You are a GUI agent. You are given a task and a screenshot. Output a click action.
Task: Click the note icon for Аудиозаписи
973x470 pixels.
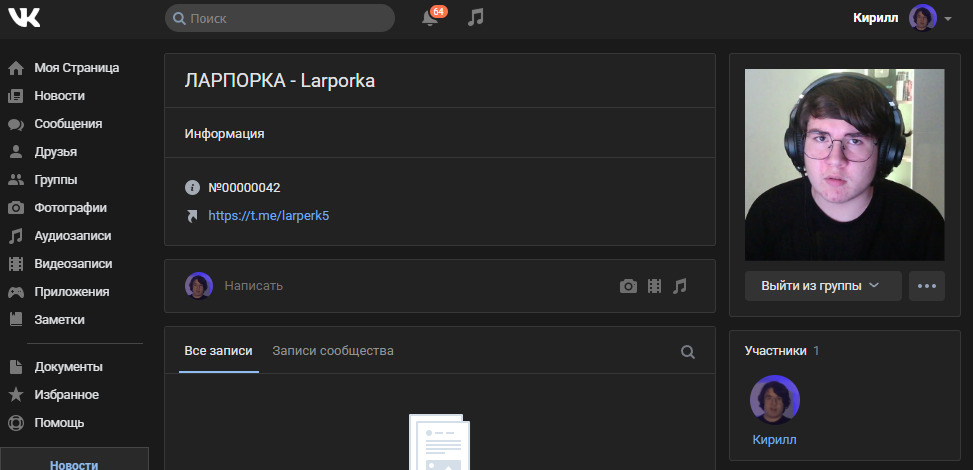coord(16,236)
